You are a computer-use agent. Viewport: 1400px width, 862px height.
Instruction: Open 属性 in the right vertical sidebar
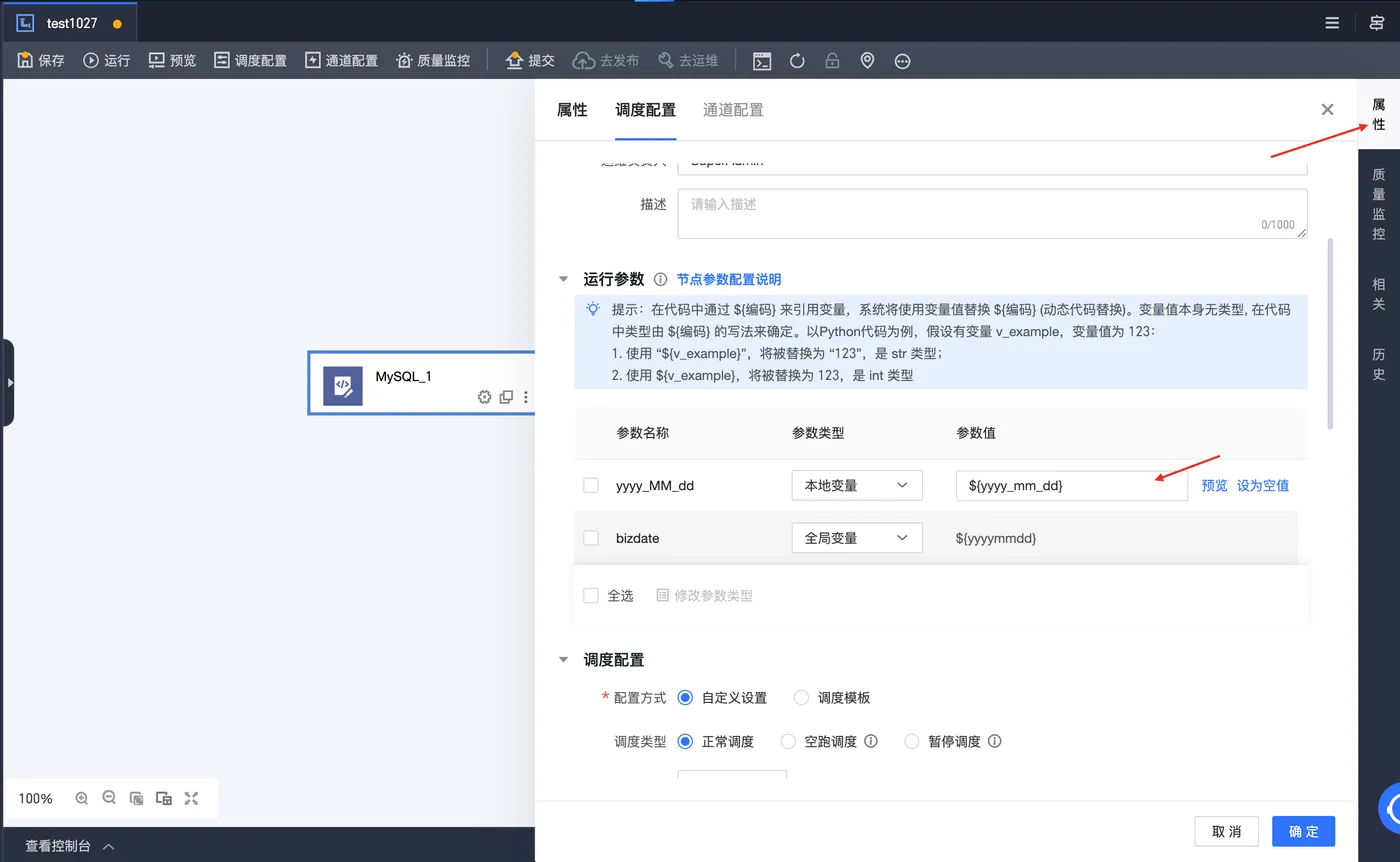click(1379, 114)
